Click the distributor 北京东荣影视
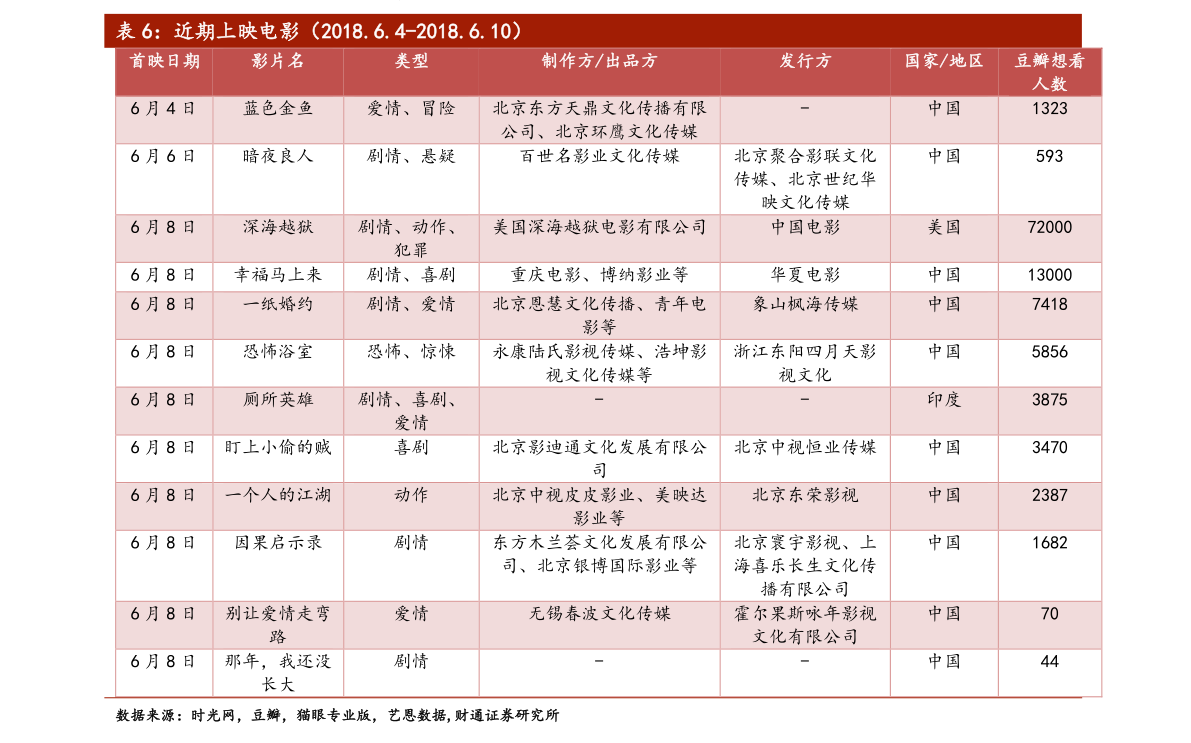This screenshot has width=1191, height=743. click(805, 495)
